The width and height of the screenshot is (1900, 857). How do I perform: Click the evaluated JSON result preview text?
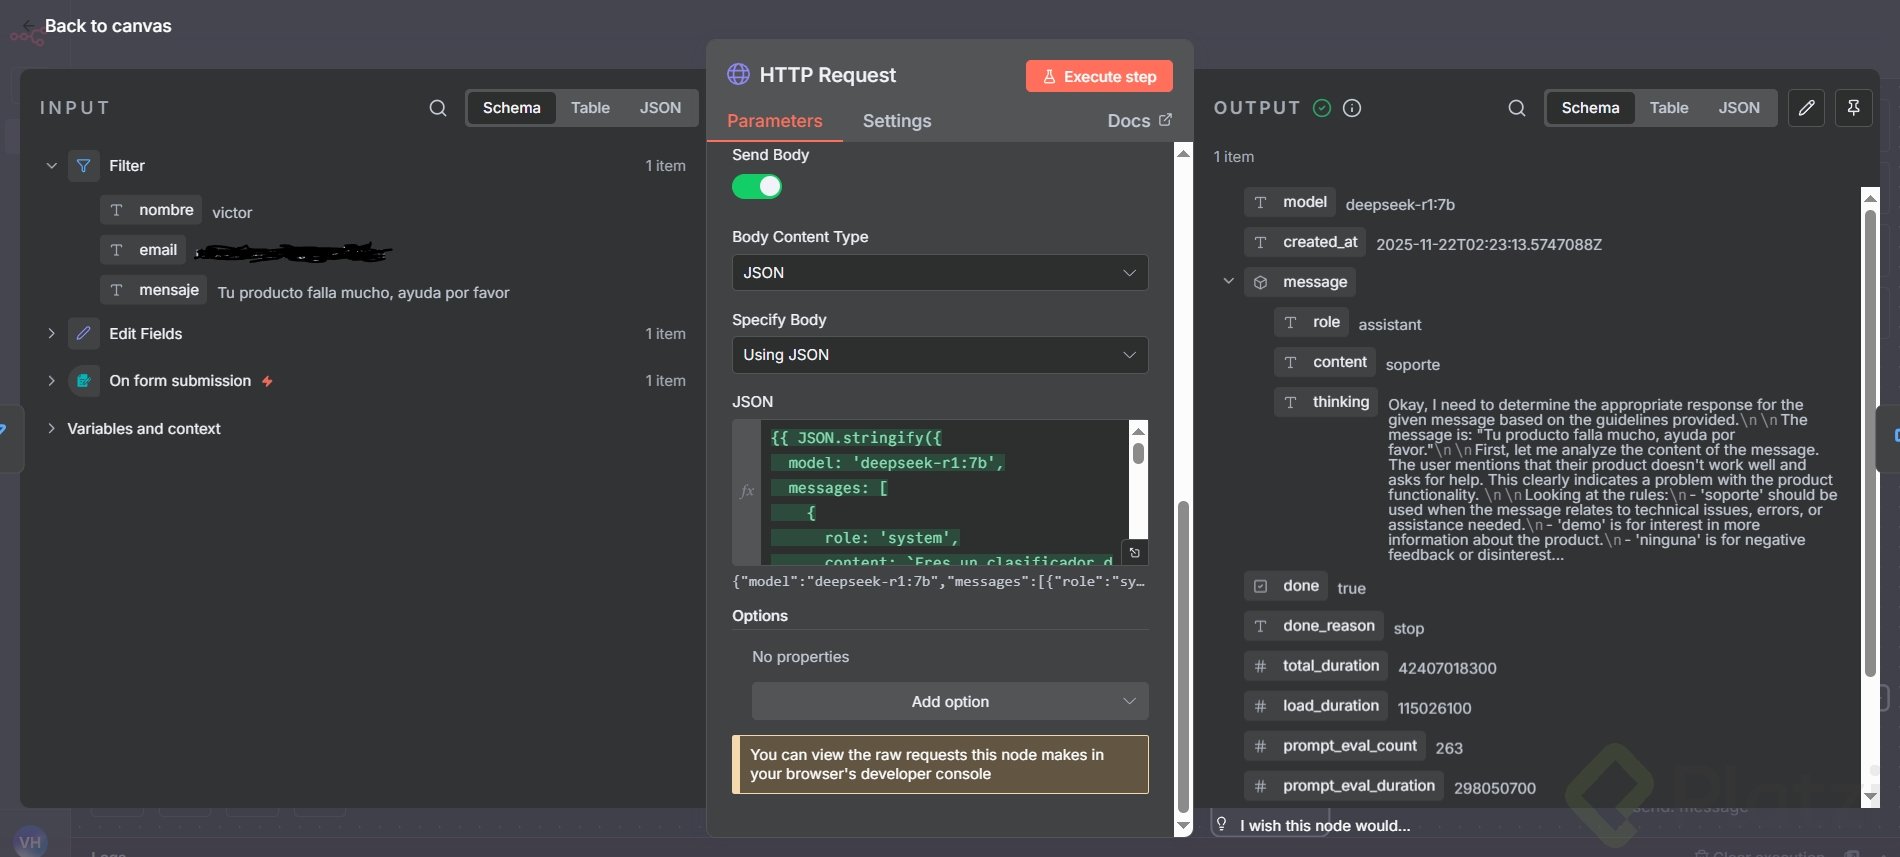pyautogui.click(x=939, y=582)
